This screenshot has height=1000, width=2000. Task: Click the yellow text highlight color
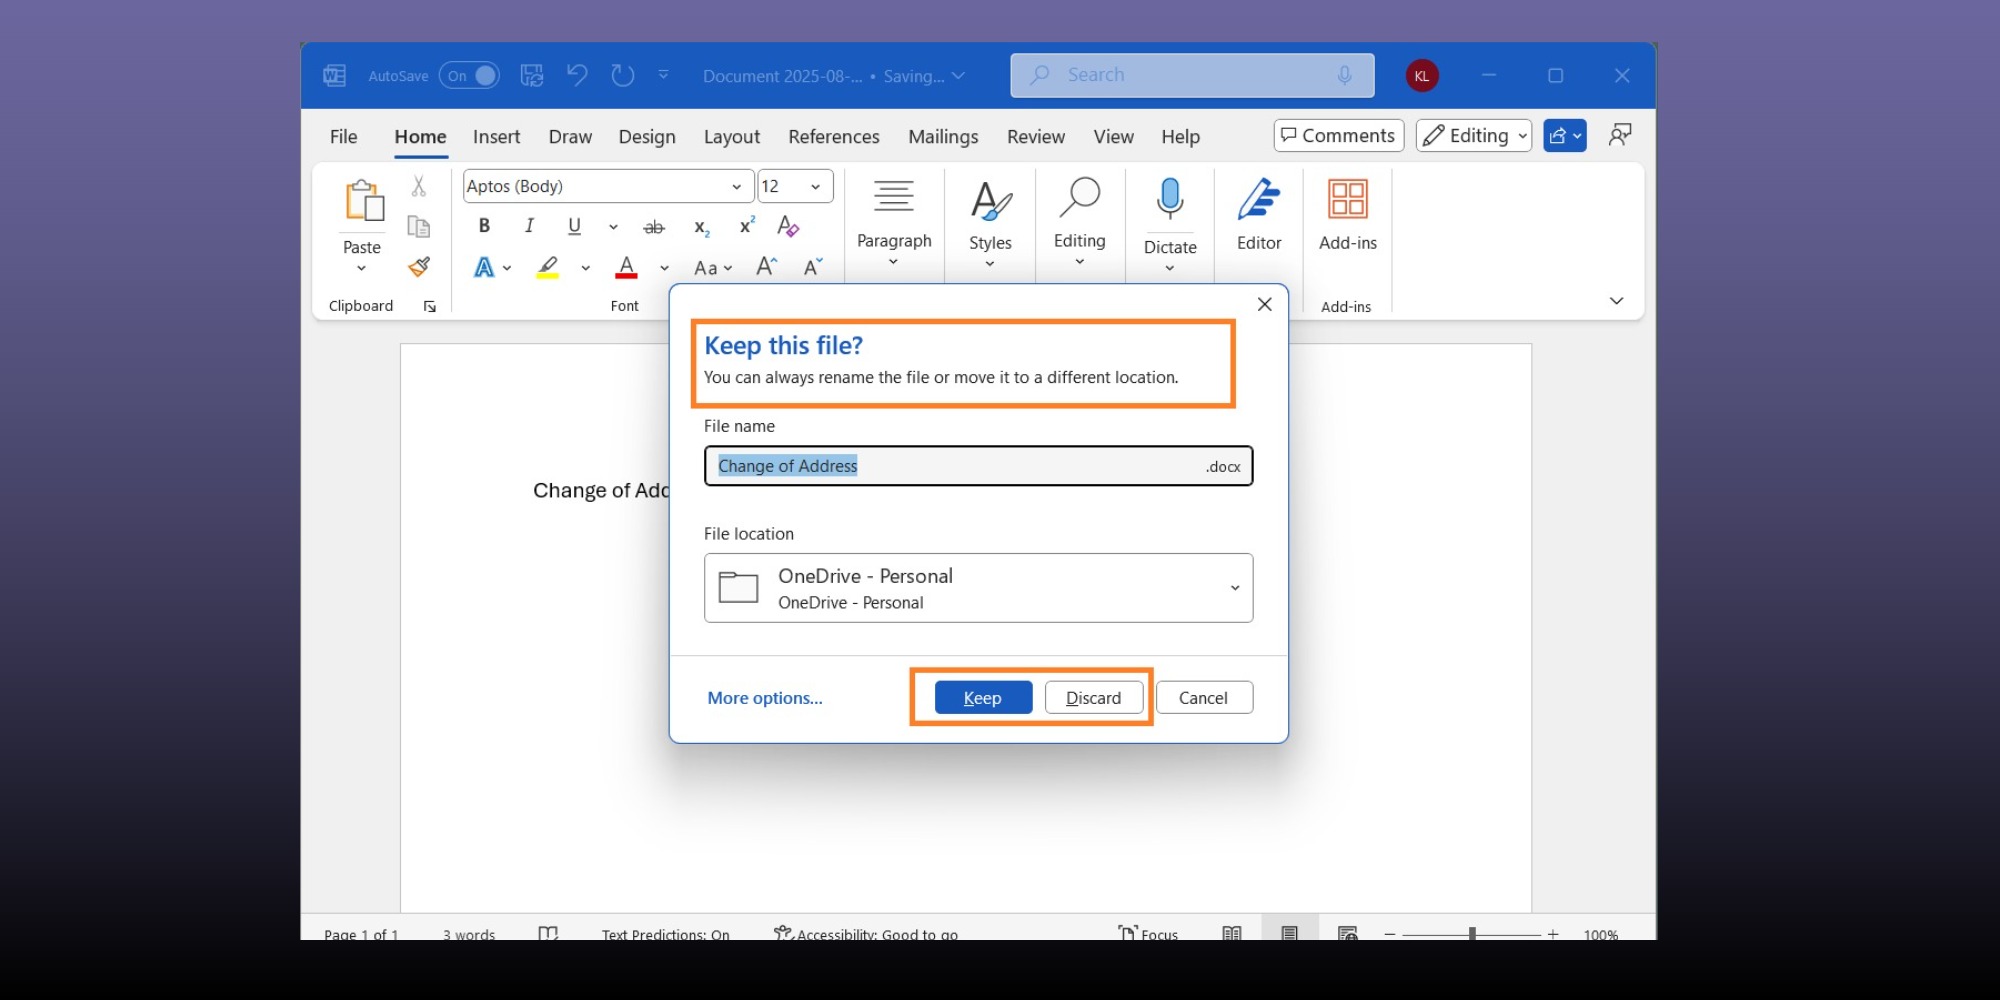coord(548,267)
